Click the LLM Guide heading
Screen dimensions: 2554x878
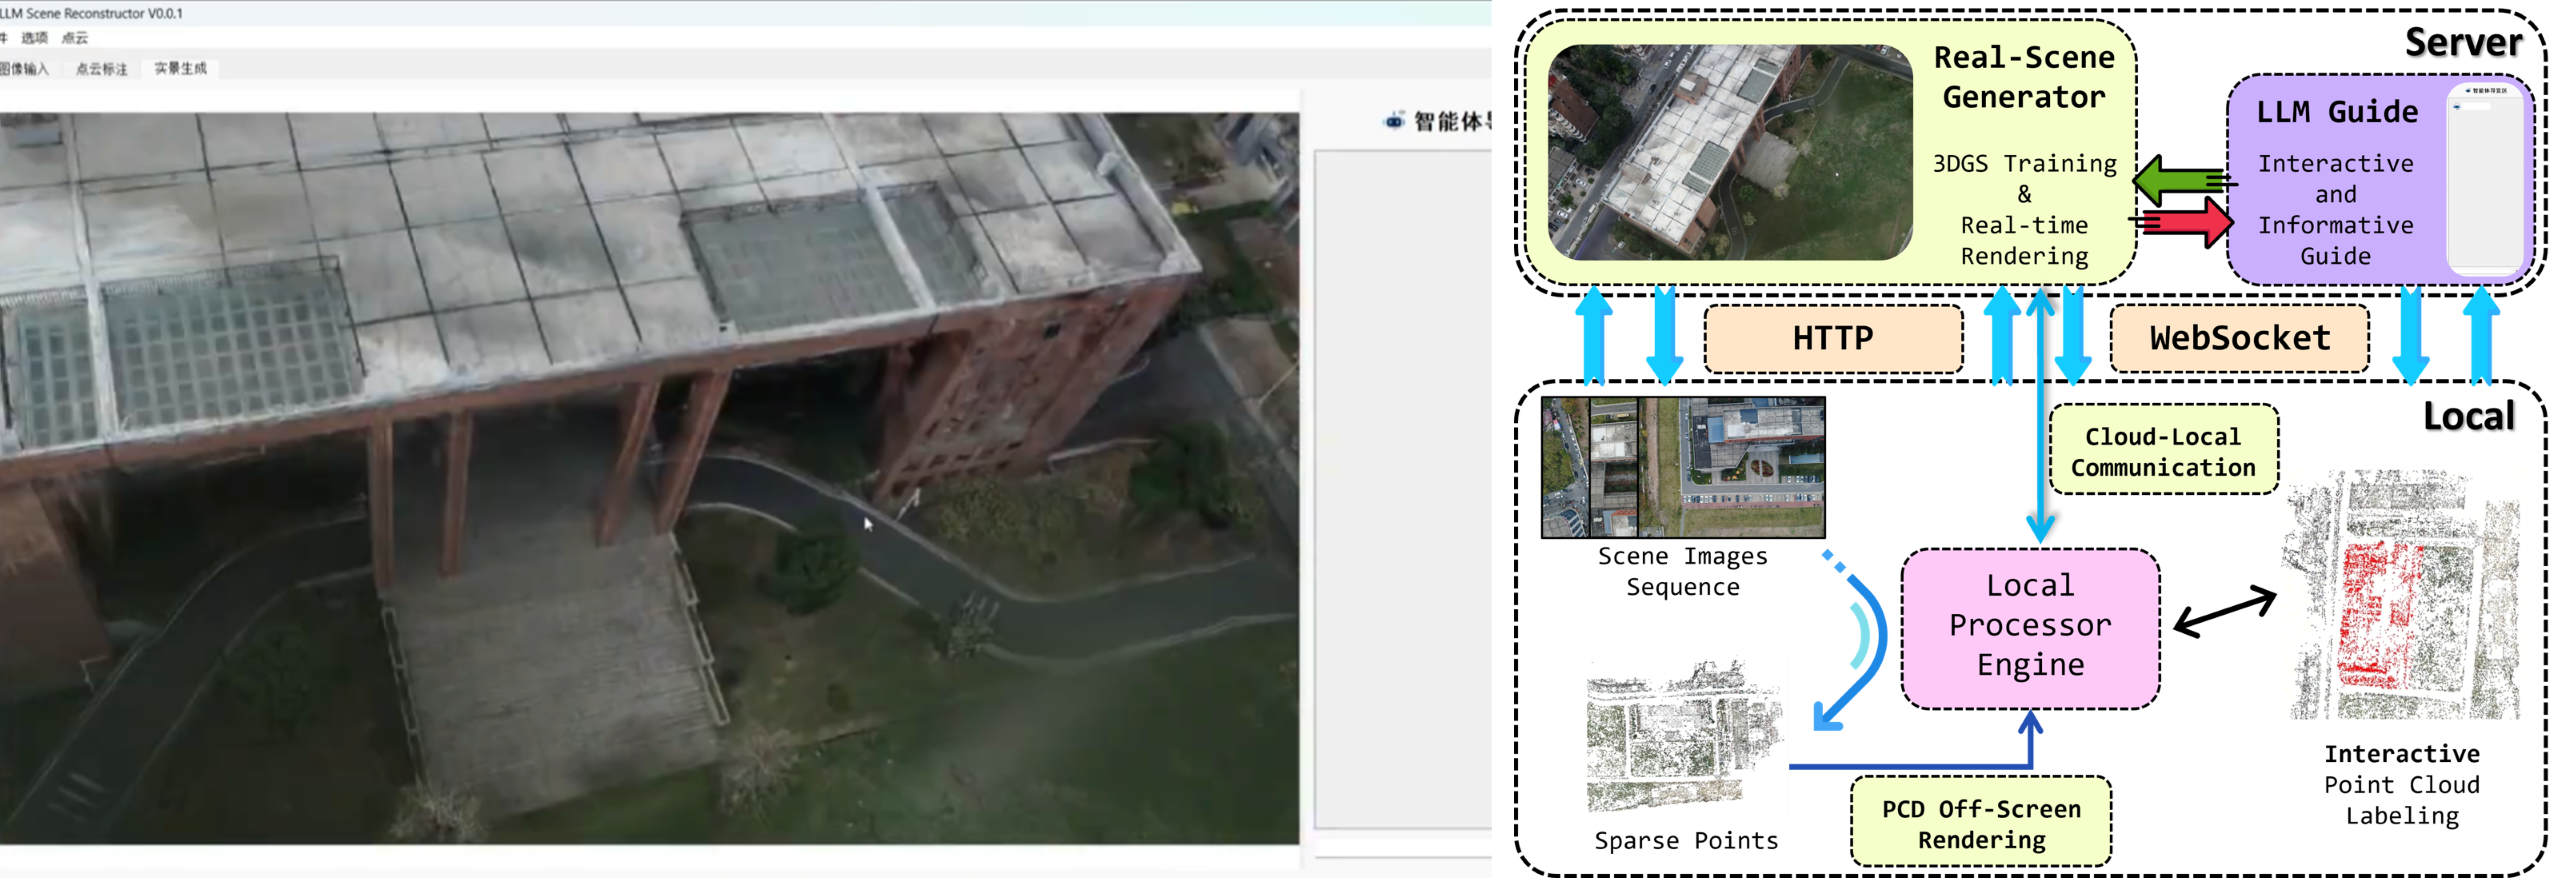click(2336, 111)
